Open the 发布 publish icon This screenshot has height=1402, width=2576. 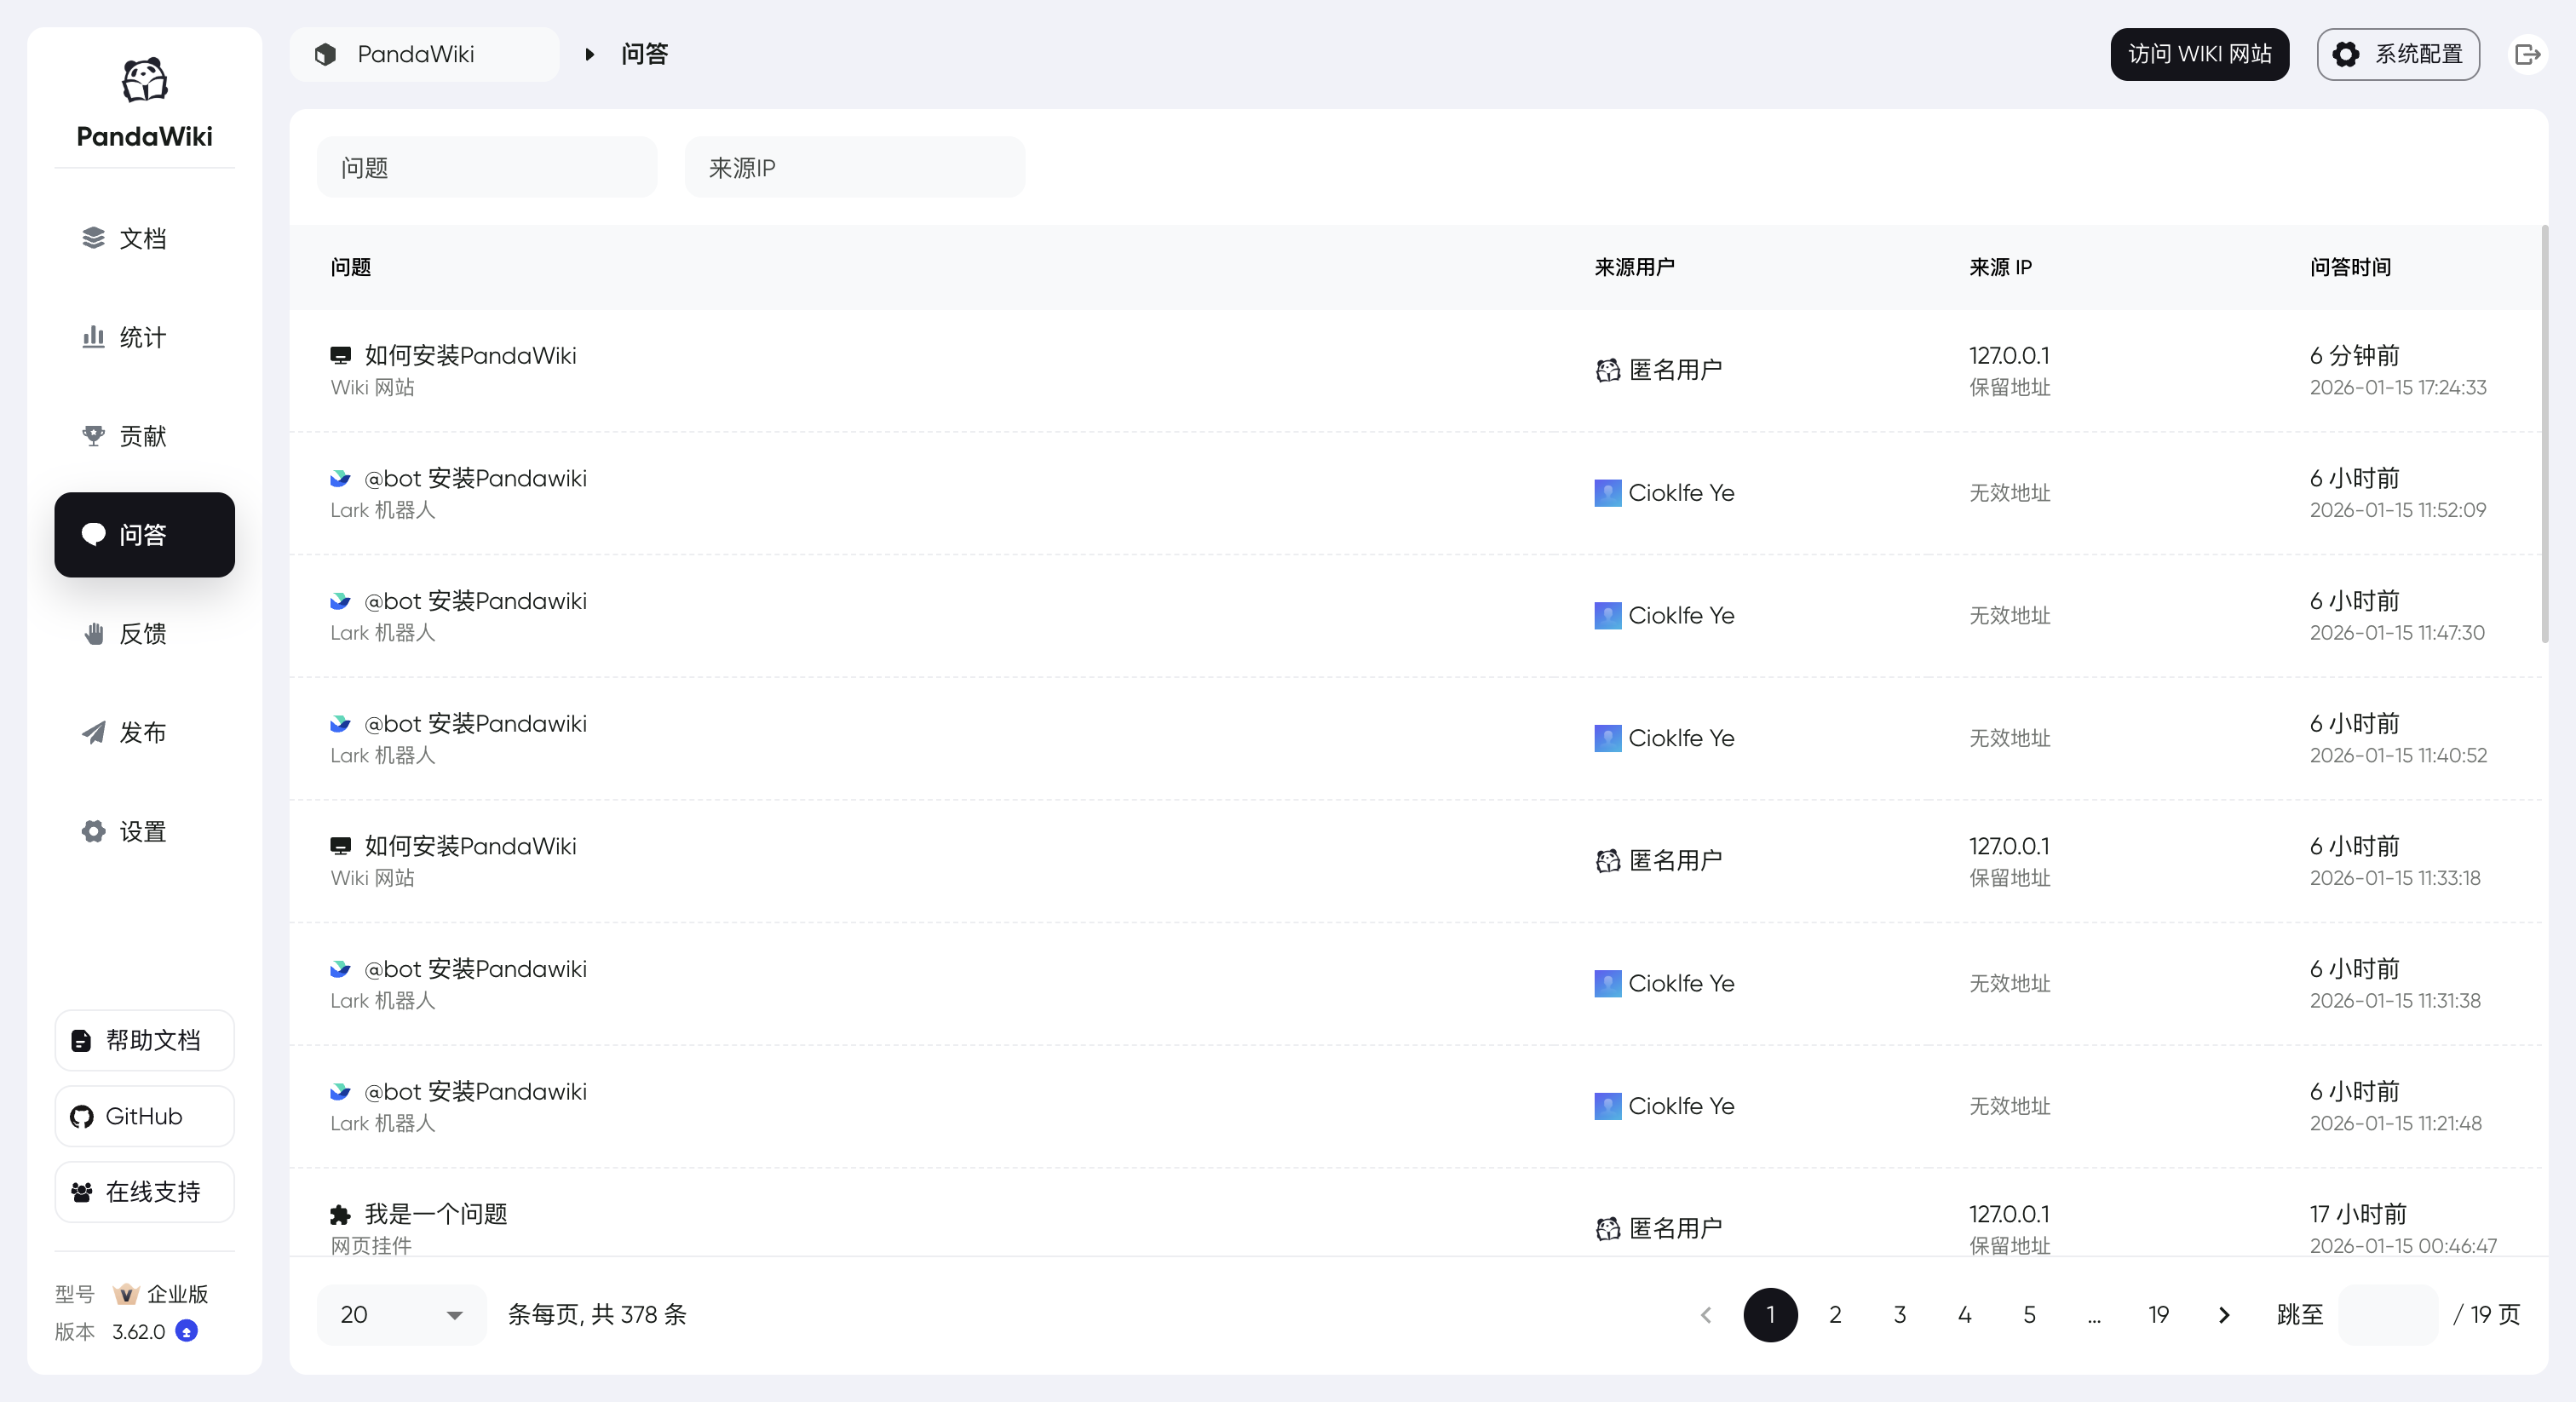(x=93, y=732)
